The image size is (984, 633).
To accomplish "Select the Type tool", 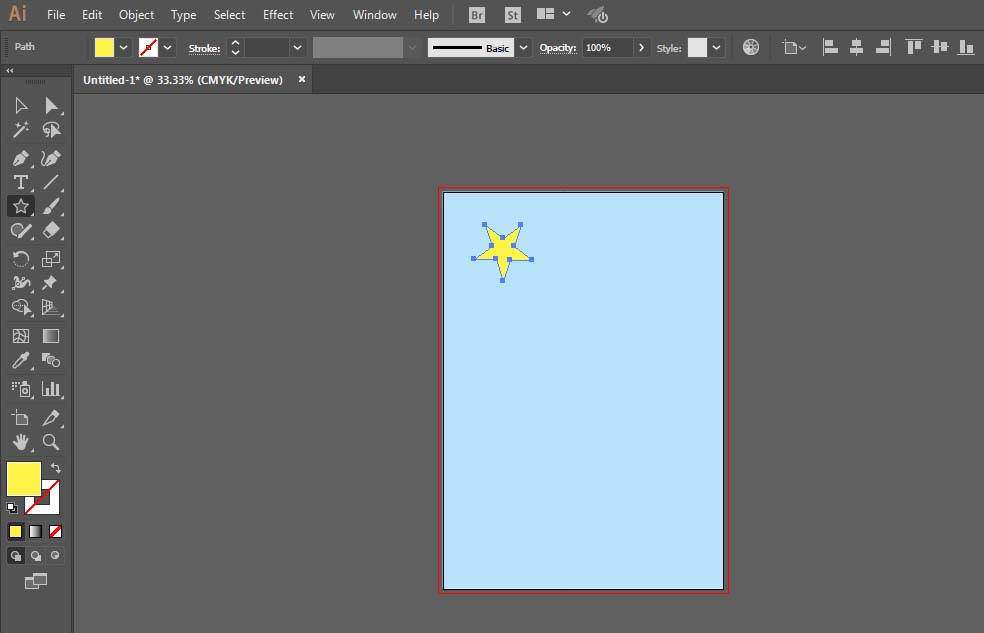I will (20, 182).
